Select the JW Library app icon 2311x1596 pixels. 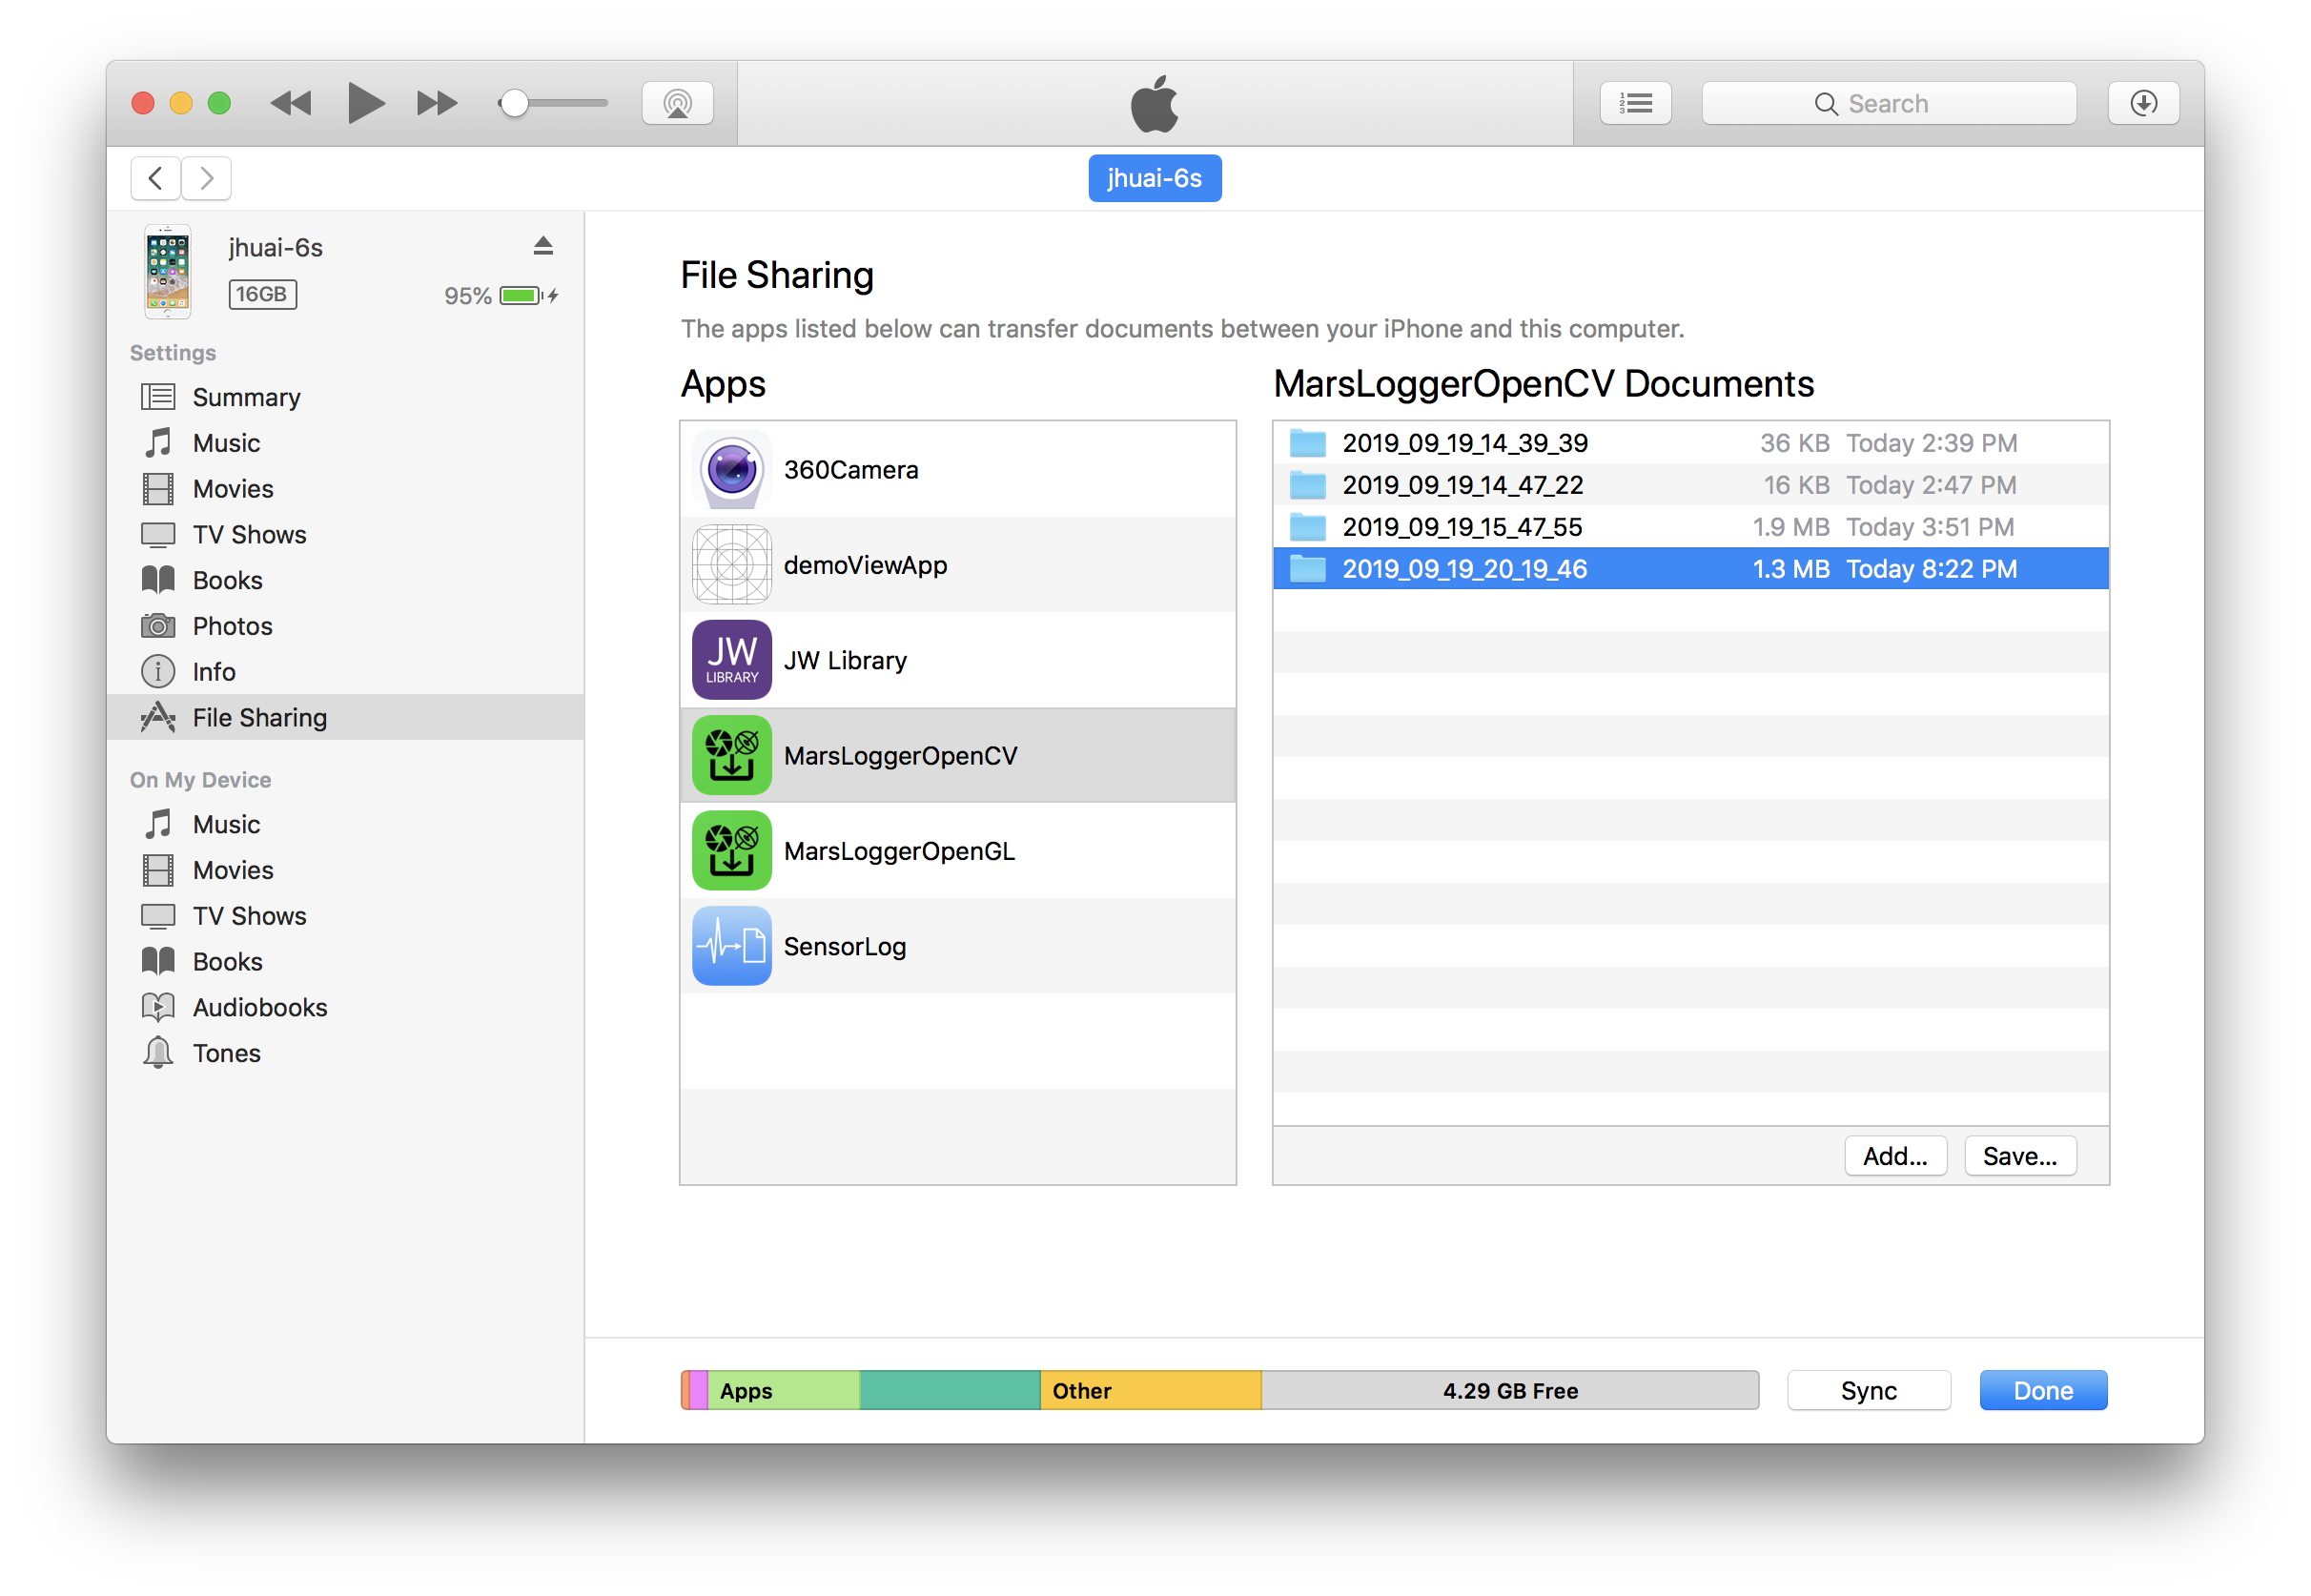tap(728, 660)
